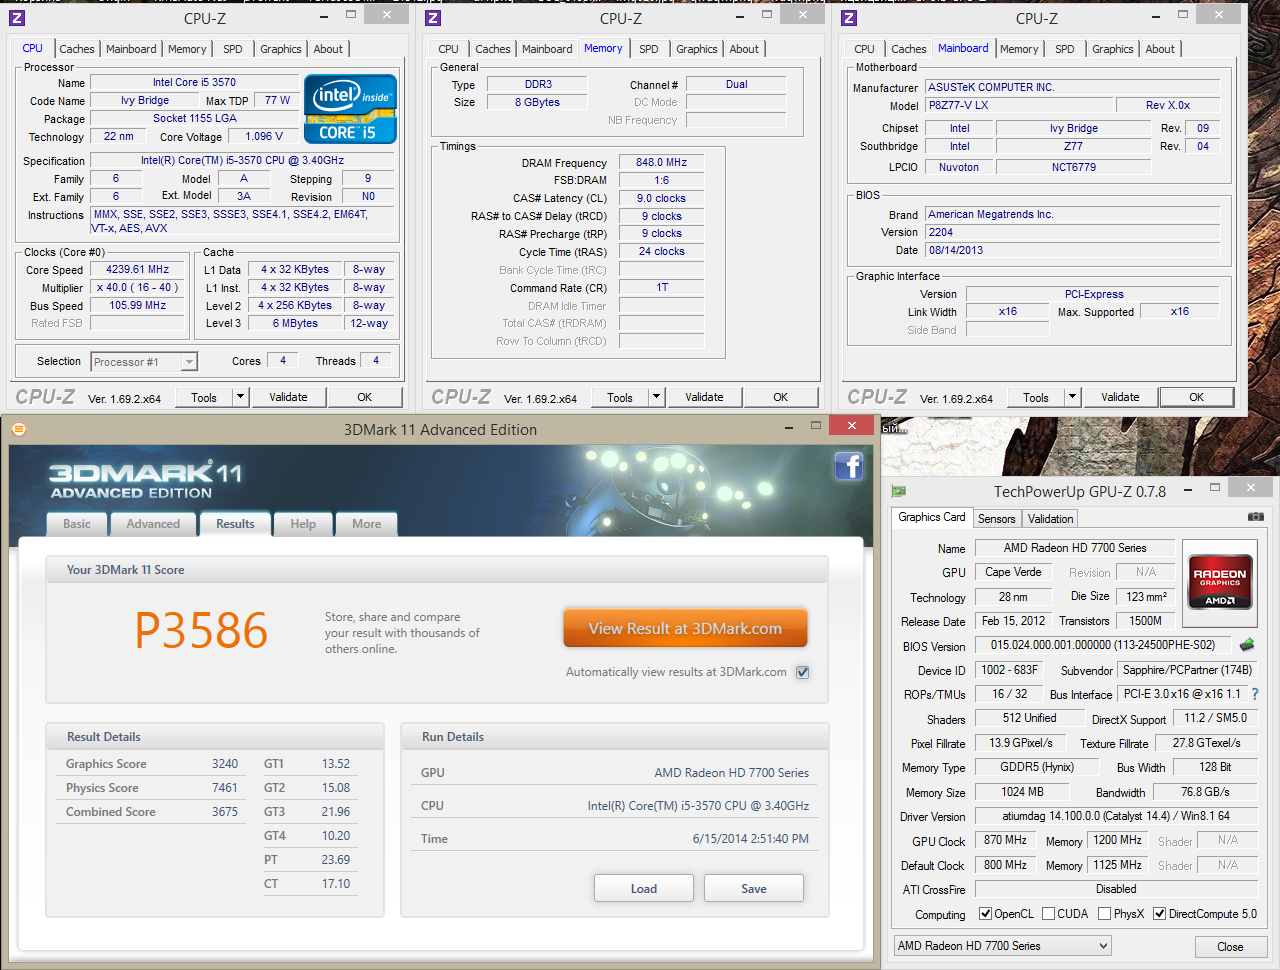Click GPU-Z camera screenshot icon
Image resolution: width=1280 pixels, height=970 pixels.
(x=1255, y=517)
